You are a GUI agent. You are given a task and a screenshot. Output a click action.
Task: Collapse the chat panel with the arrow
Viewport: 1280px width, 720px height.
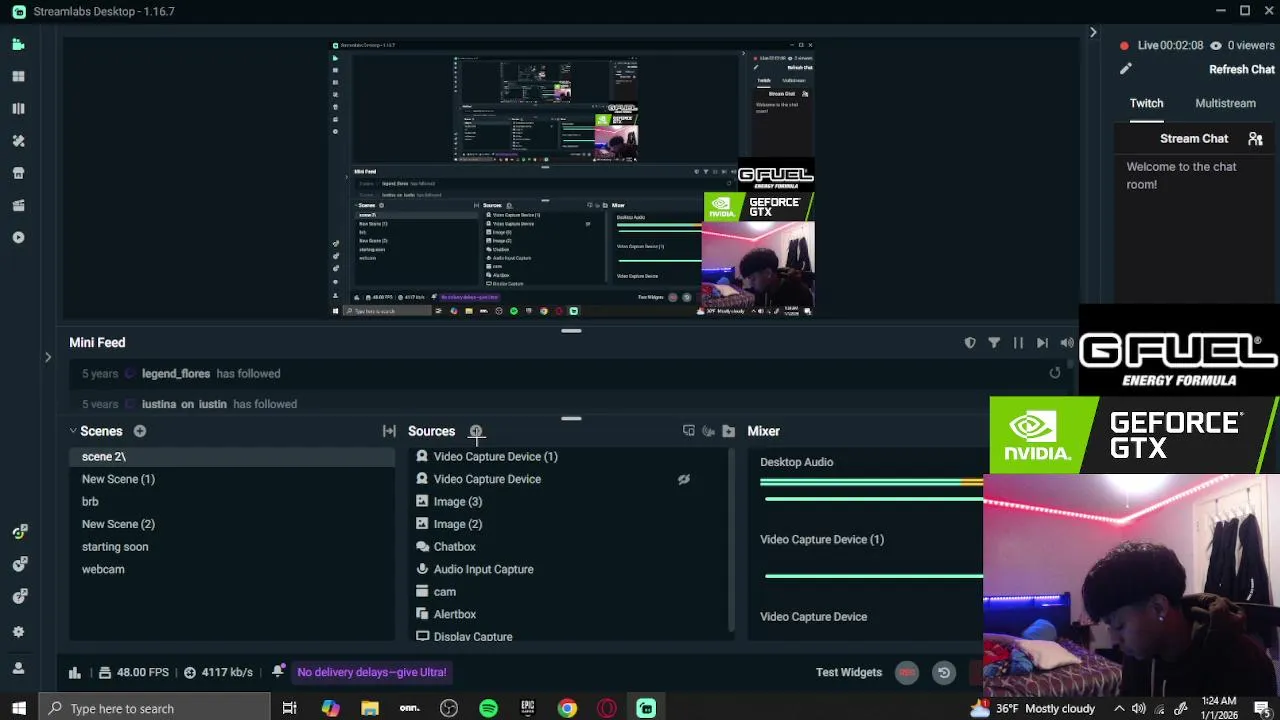1093,33
